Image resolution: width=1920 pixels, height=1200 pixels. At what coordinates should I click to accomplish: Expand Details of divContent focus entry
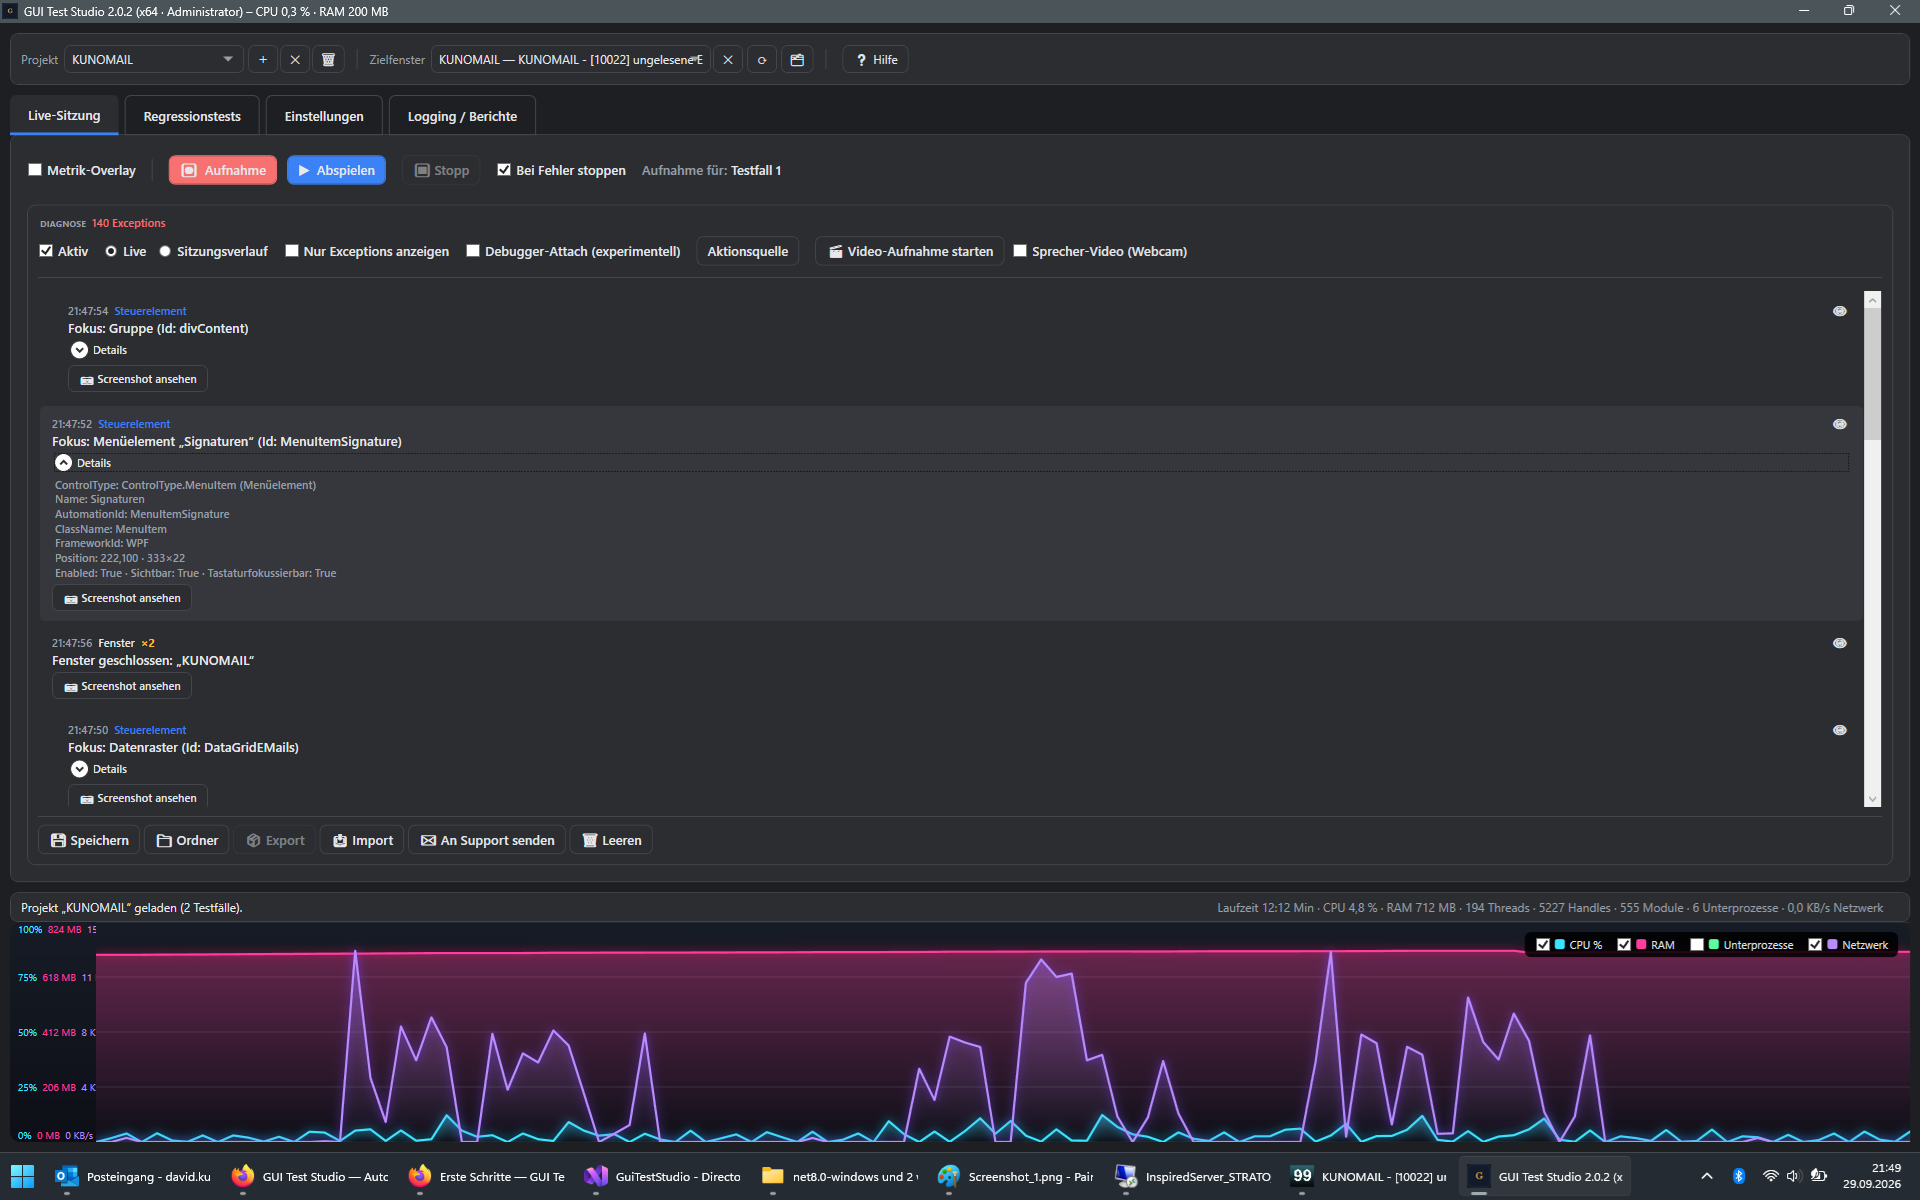pos(79,350)
